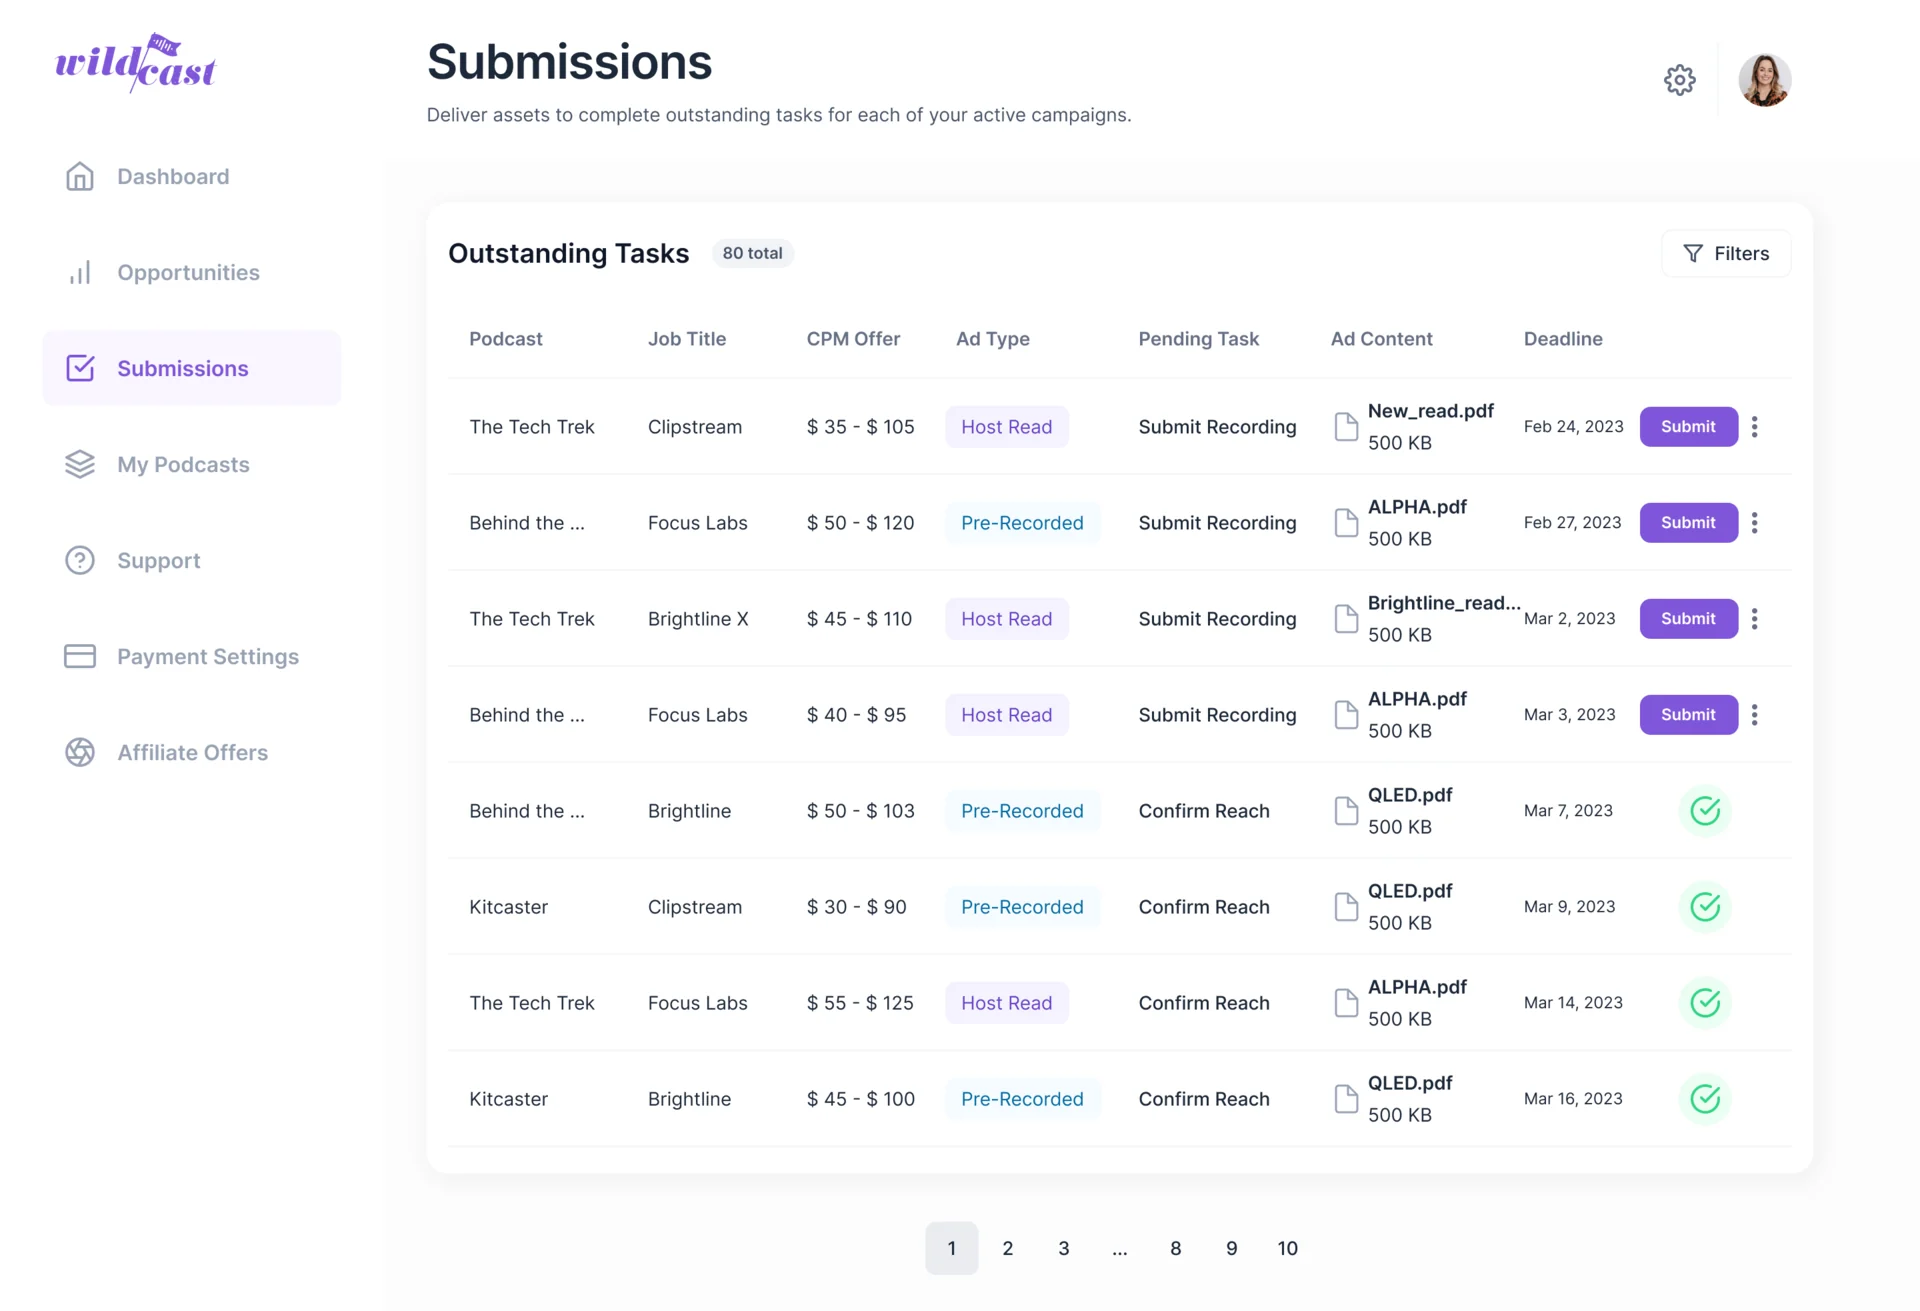This screenshot has width=1920, height=1311.
Task: Click the Wildcast logo
Action: point(135,63)
